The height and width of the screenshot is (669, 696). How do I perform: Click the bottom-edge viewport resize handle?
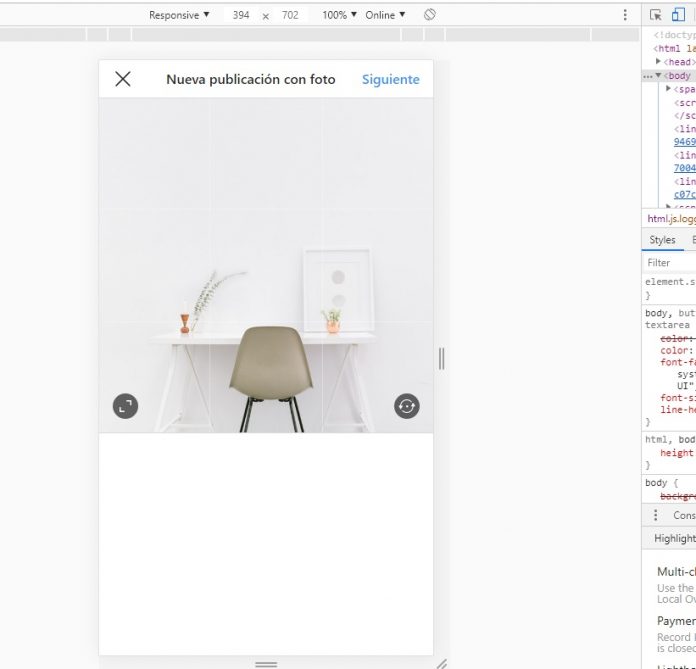[x=266, y=664]
